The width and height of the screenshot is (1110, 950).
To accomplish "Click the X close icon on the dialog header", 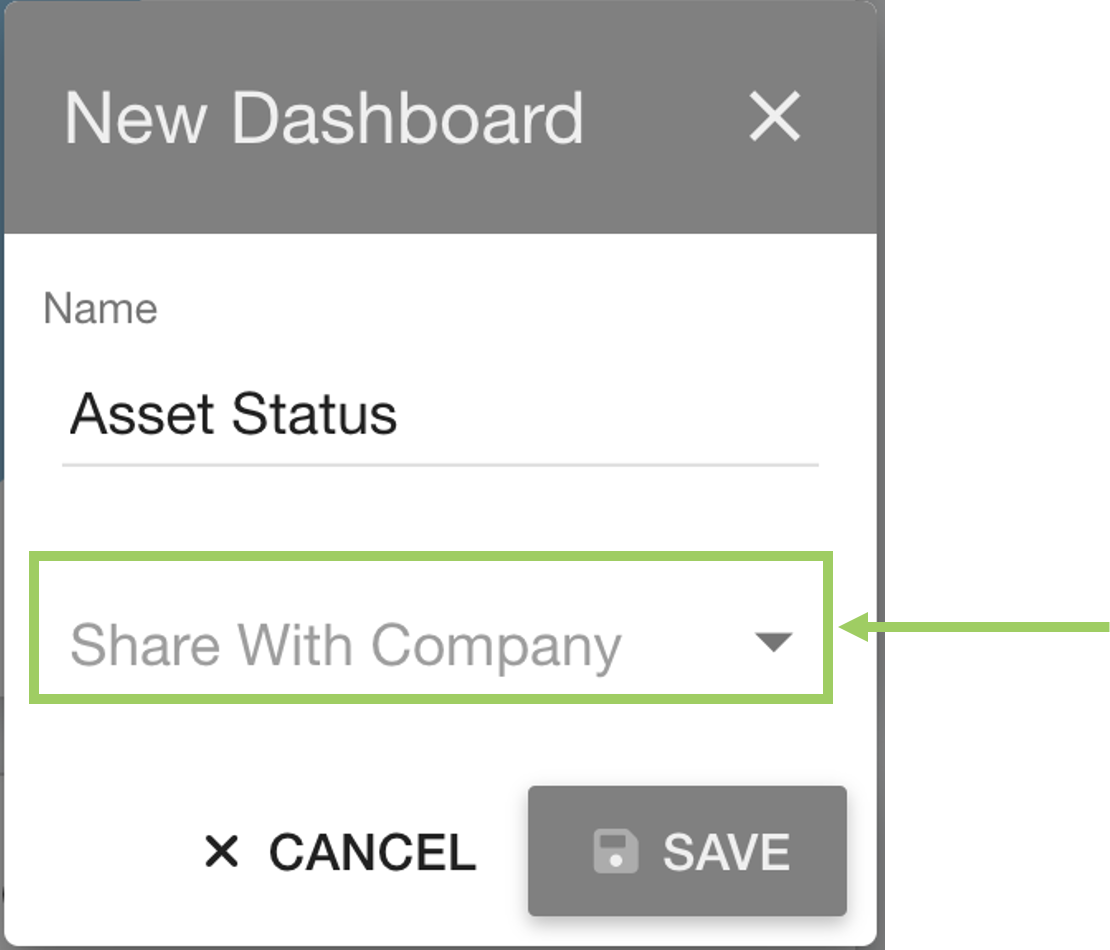I will tap(776, 117).
